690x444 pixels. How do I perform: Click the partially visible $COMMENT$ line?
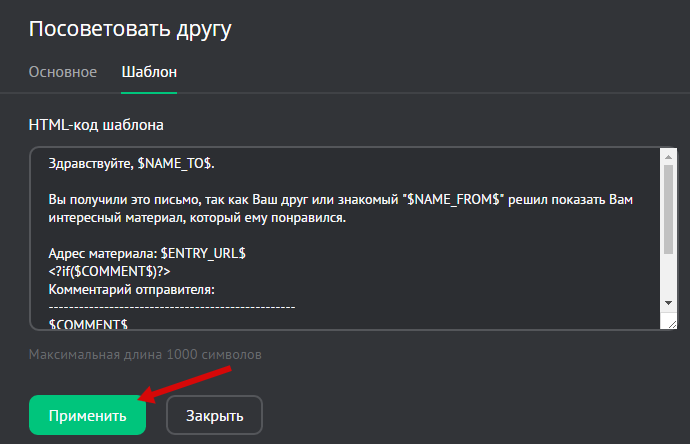(88, 324)
